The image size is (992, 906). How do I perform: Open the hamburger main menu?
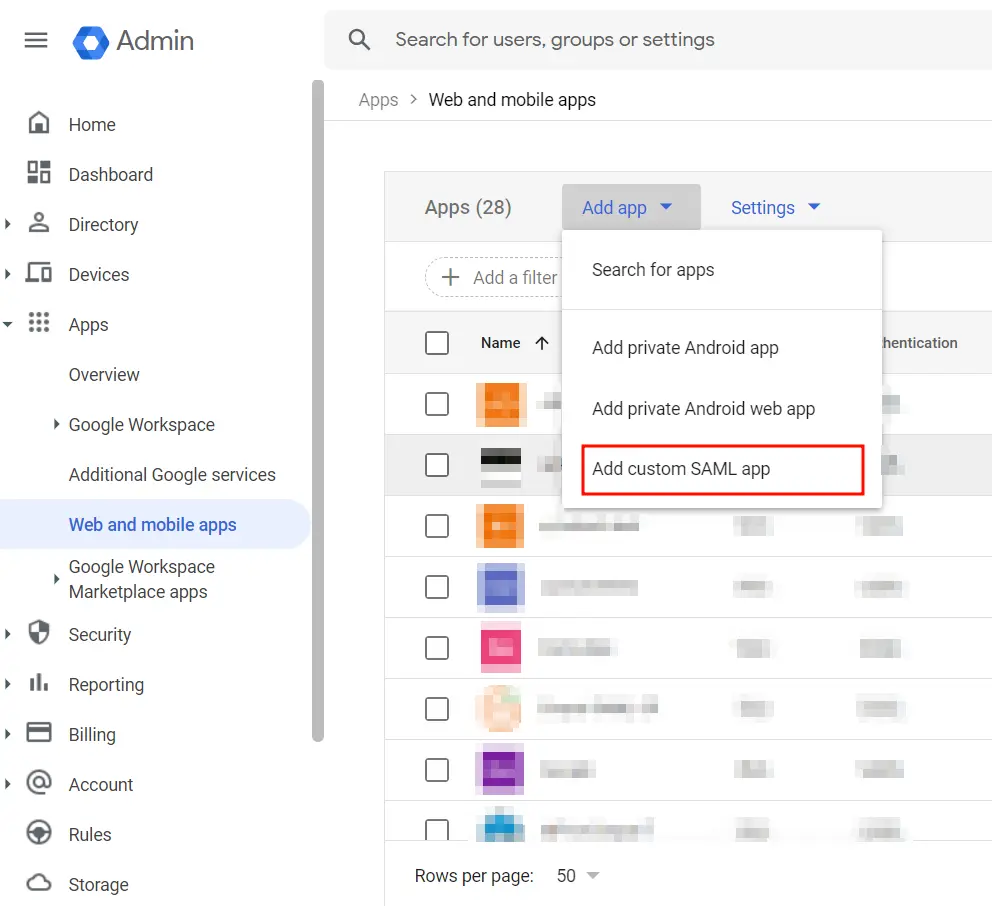pos(35,40)
